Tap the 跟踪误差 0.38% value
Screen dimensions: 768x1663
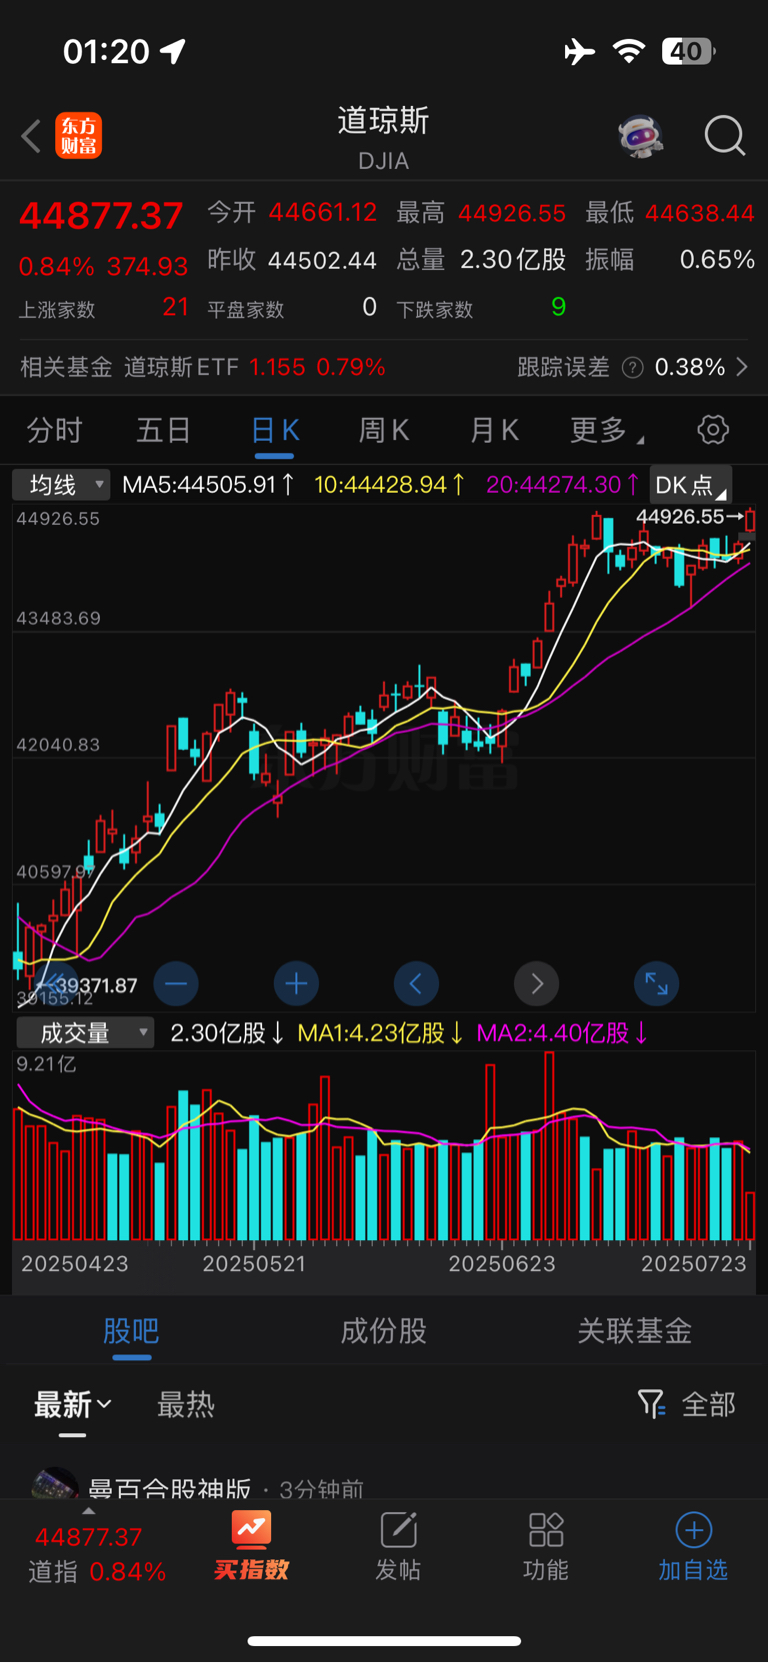(690, 367)
